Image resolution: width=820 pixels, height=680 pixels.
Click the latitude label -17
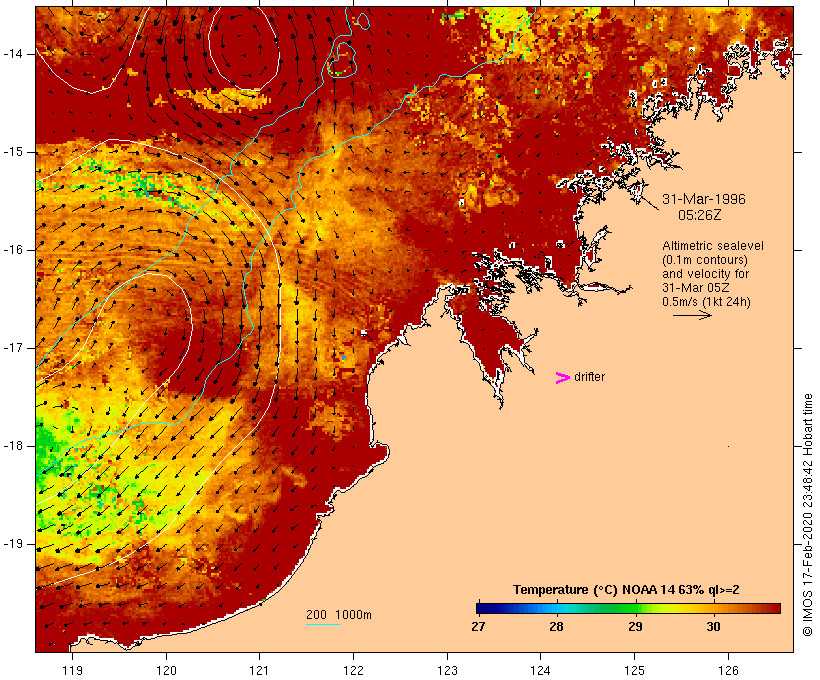[x=13, y=348]
